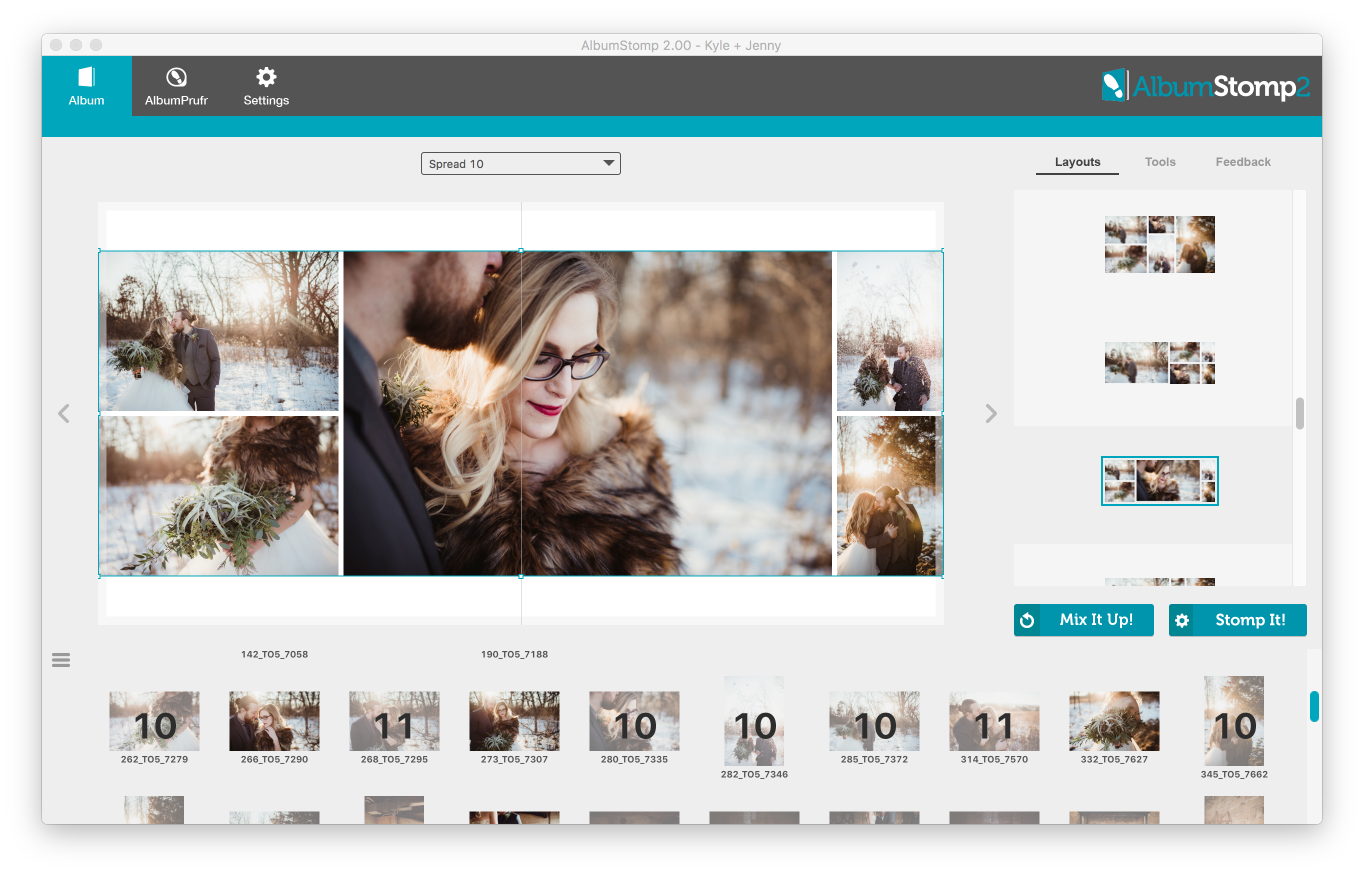Switch to the Feedback tab
This screenshot has width=1364, height=874.
(x=1243, y=162)
